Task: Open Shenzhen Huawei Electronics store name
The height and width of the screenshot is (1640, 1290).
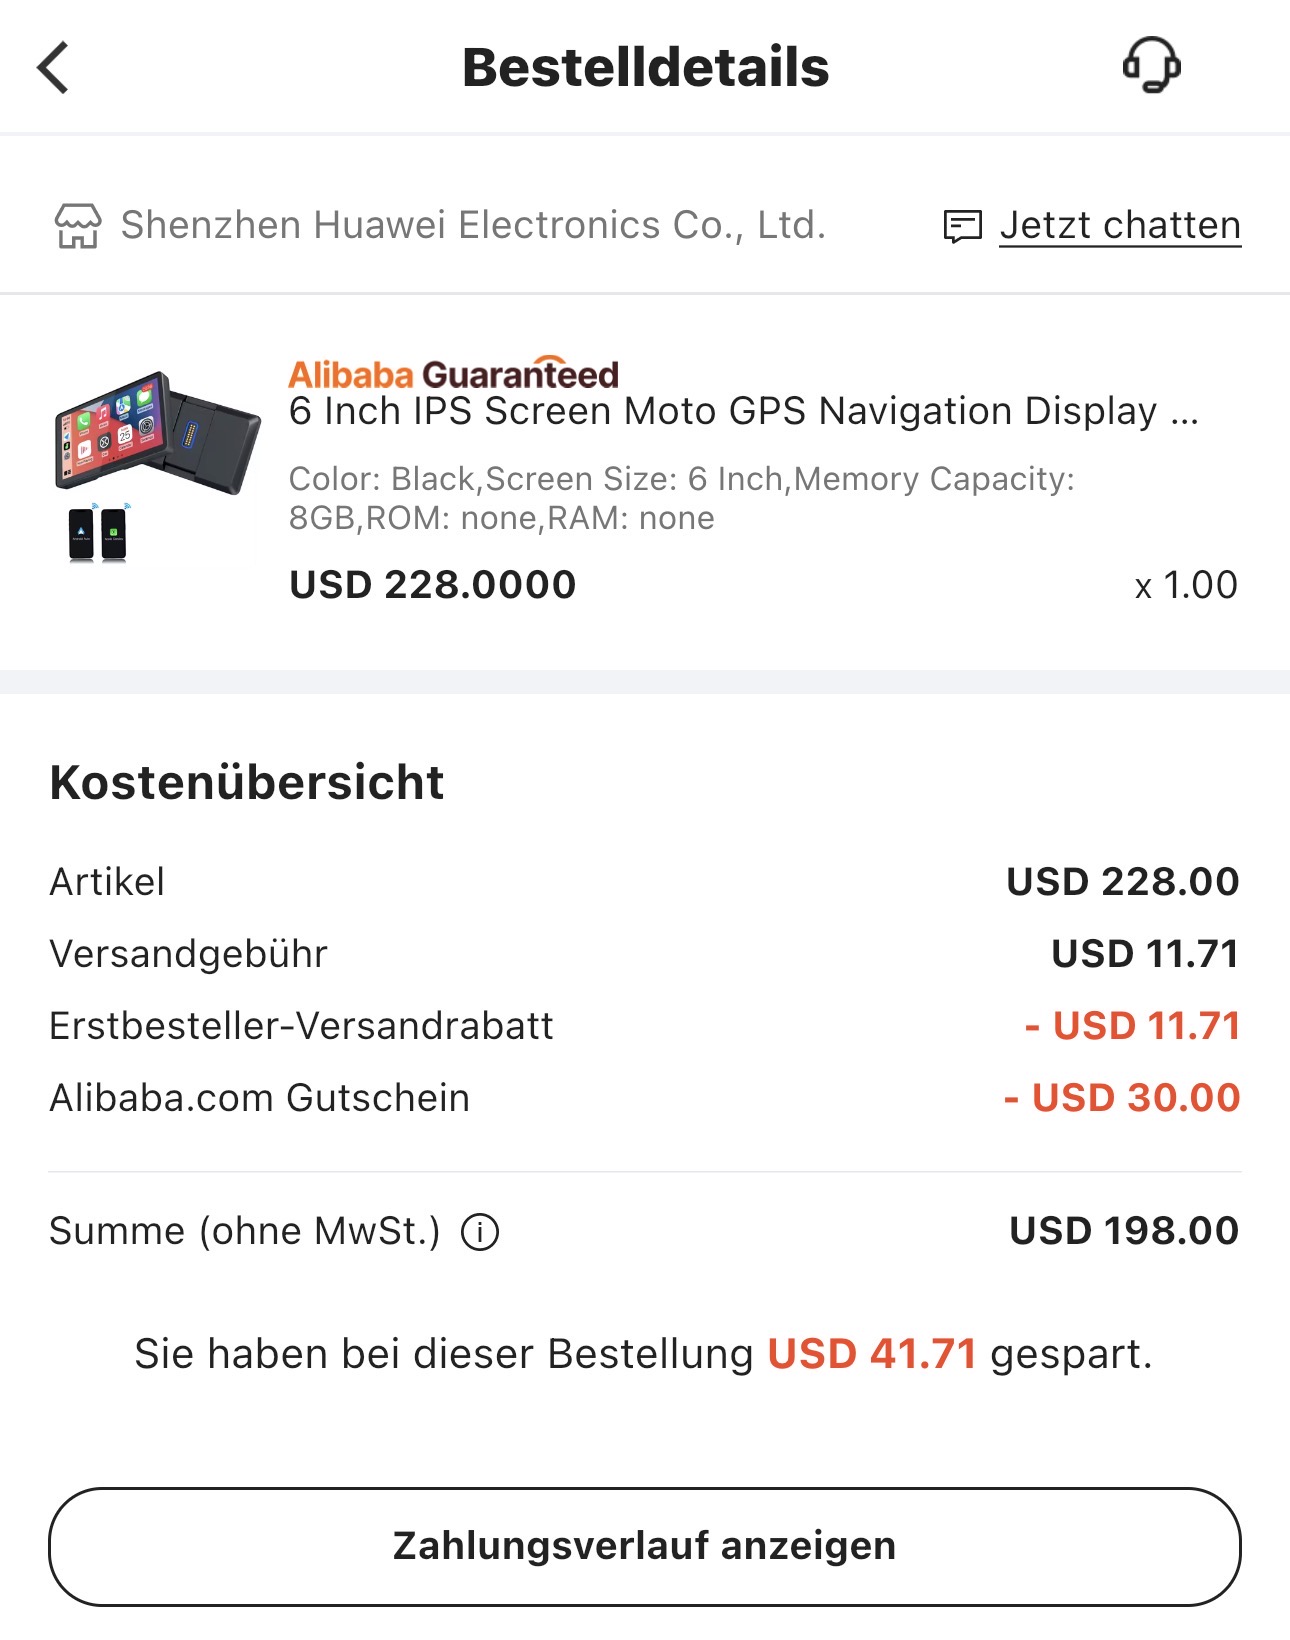Action: [x=473, y=226]
